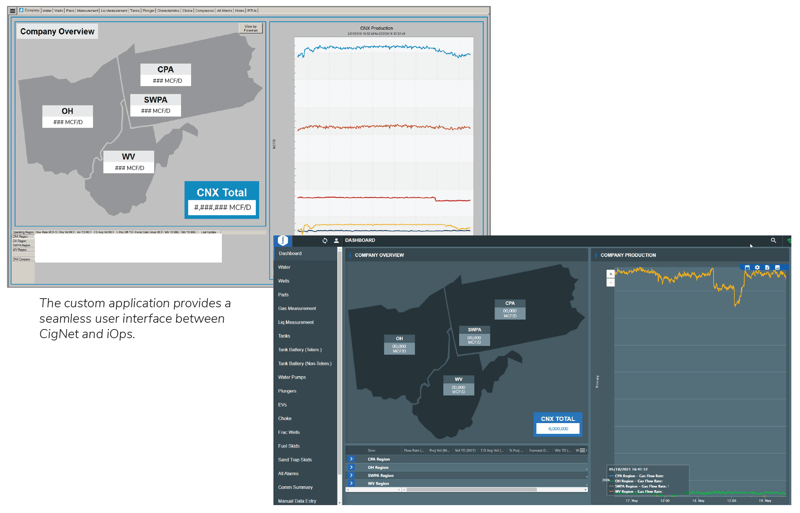Viewport: 800px width, 513px height.
Task: Click the document export icon on chart
Action: pos(767,267)
